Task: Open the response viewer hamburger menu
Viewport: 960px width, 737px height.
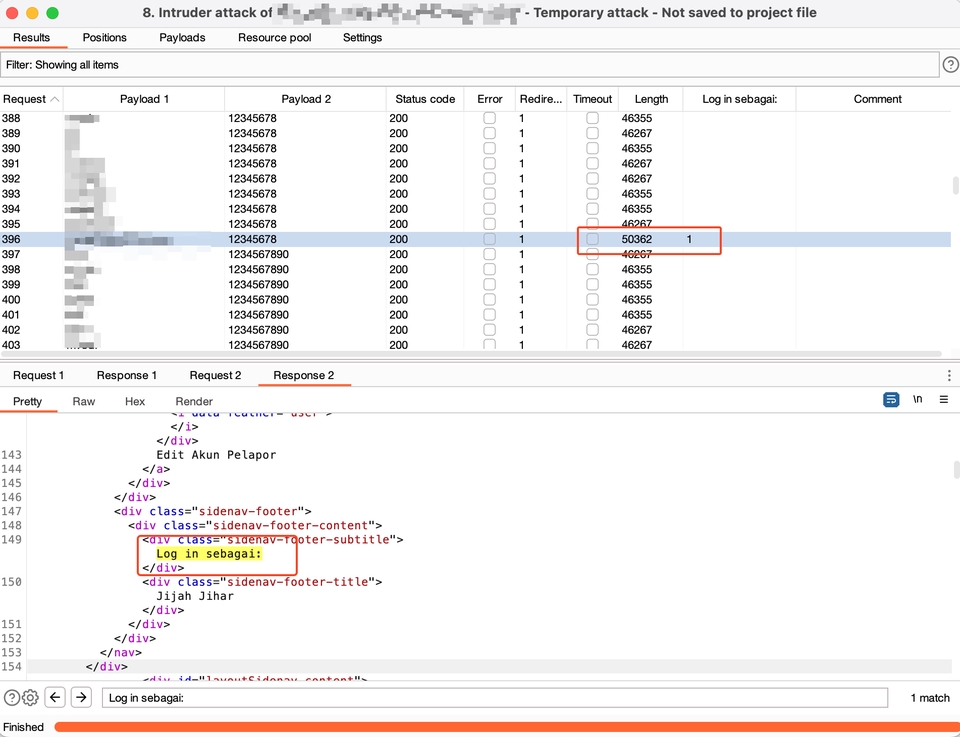Action: (x=943, y=399)
